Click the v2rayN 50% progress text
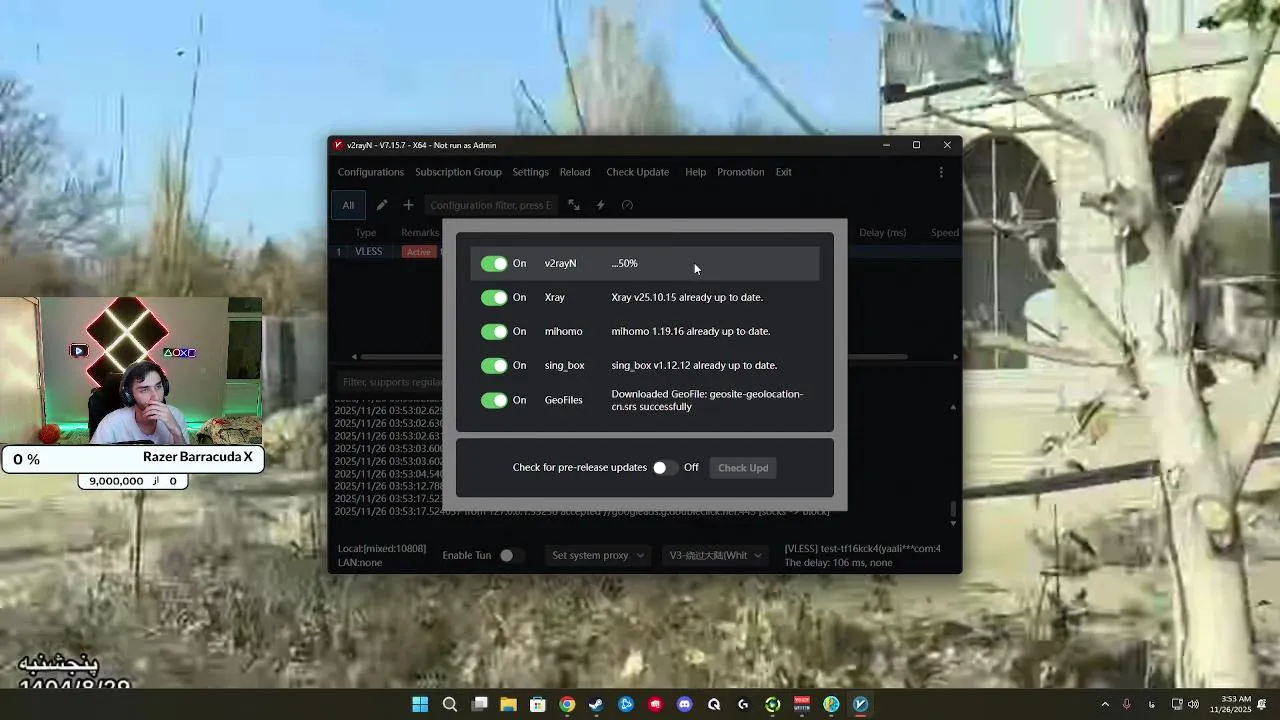 pos(624,264)
